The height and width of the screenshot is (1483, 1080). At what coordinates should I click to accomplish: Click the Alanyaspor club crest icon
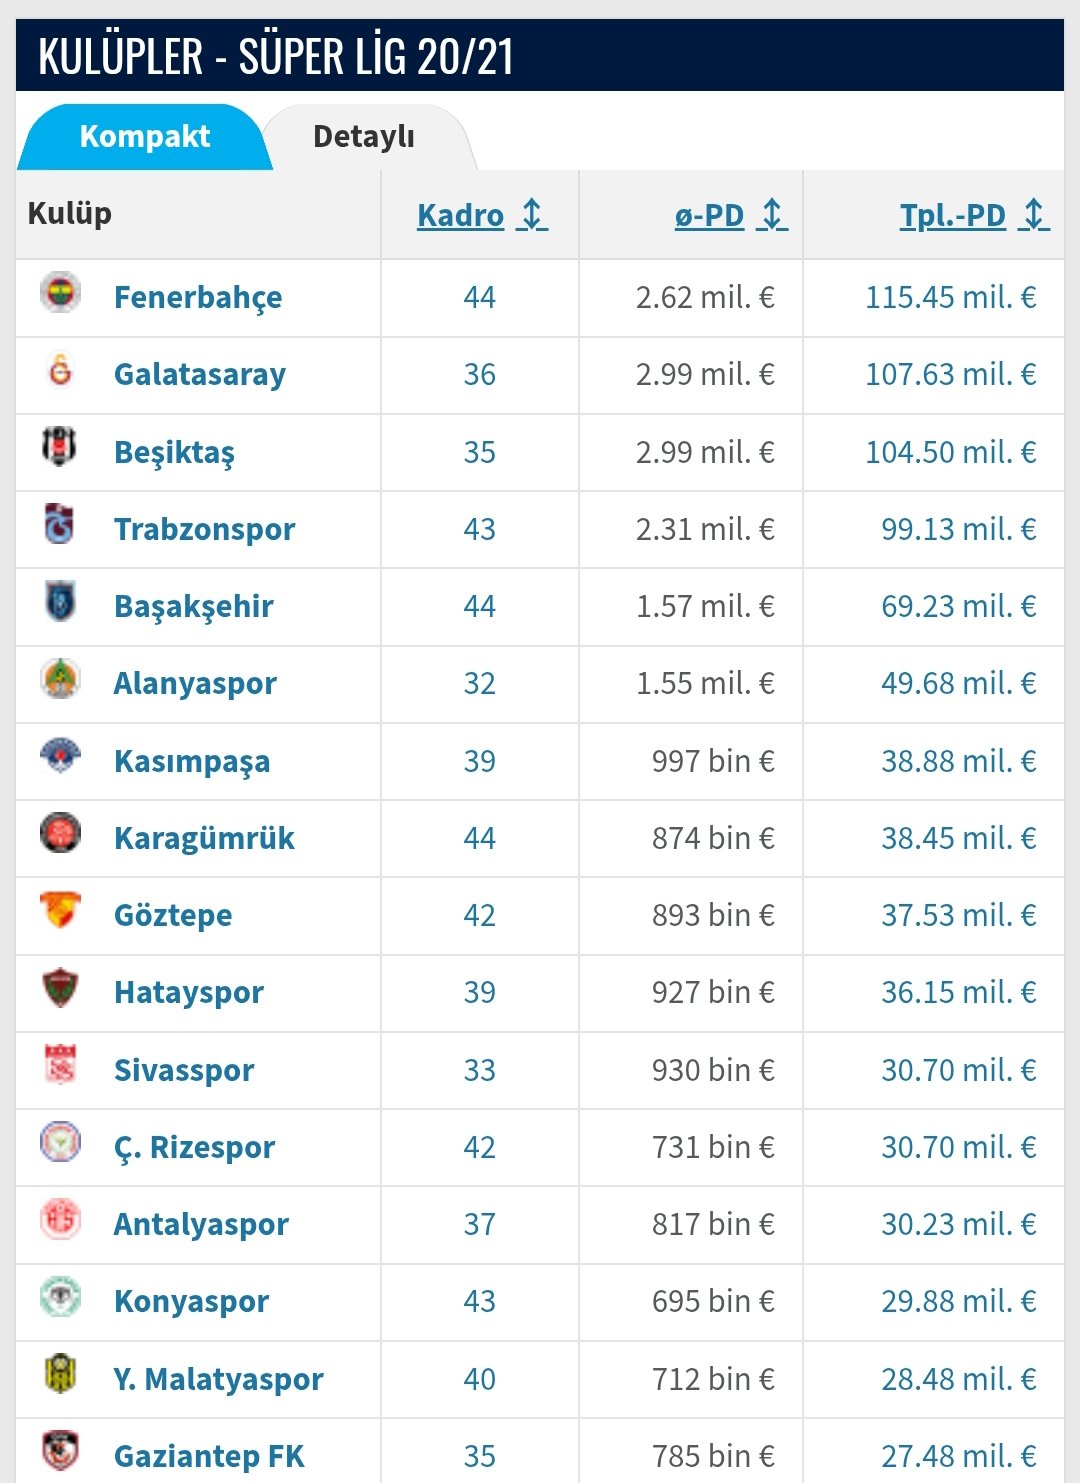(60, 679)
